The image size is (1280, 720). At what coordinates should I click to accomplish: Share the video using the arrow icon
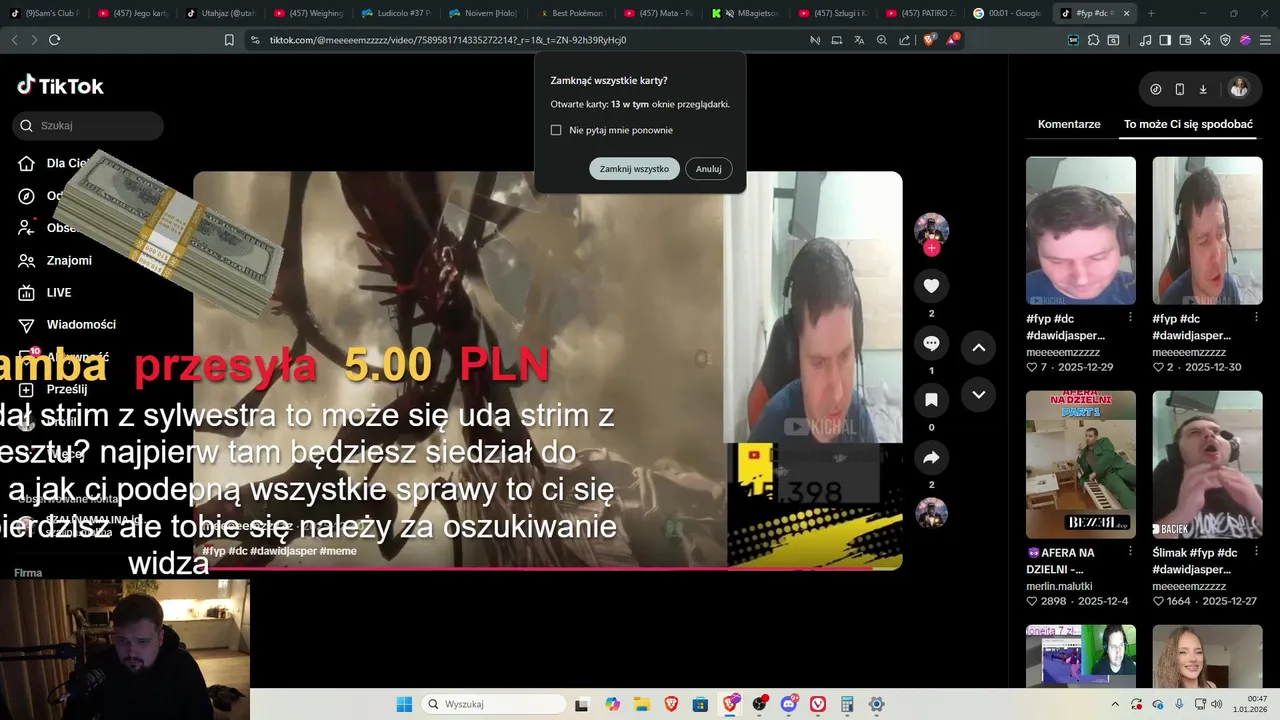coord(931,457)
